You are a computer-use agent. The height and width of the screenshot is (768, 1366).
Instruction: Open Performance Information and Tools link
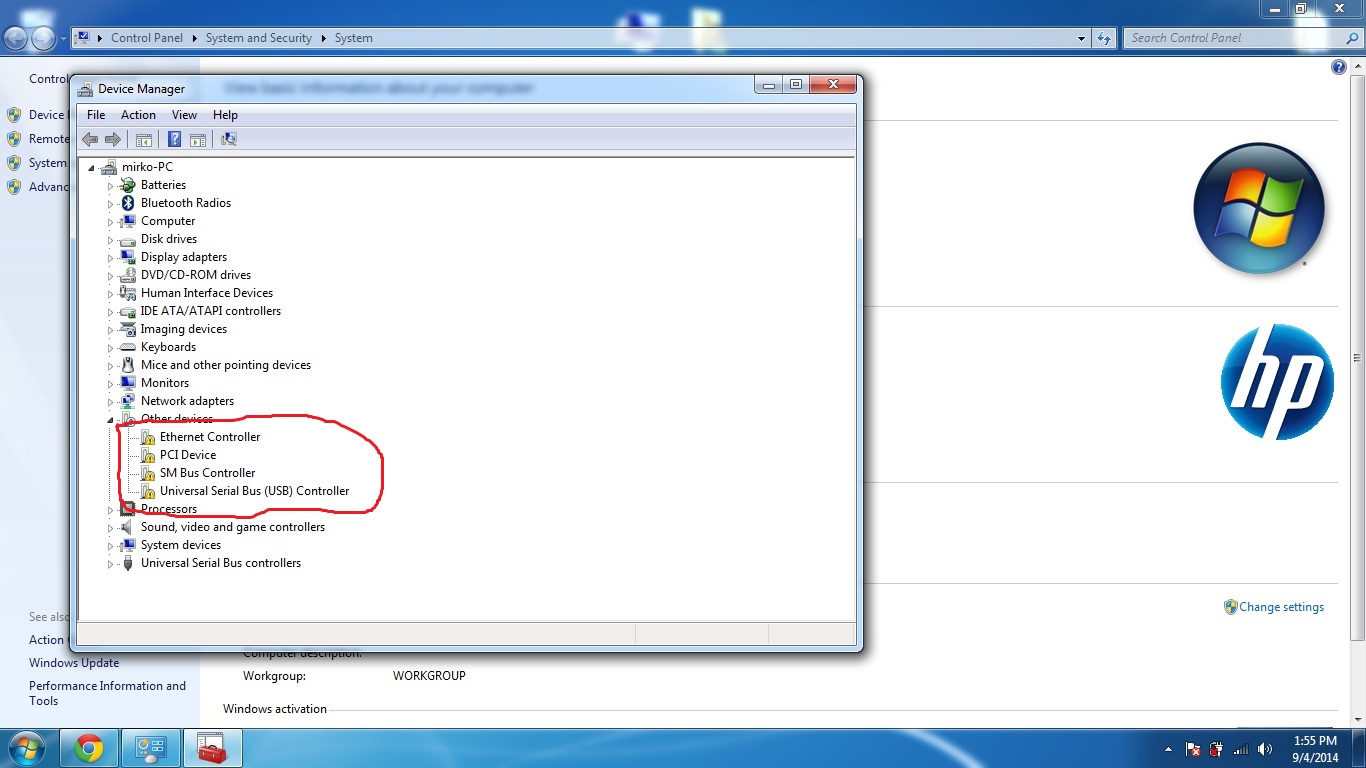tap(107, 693)
